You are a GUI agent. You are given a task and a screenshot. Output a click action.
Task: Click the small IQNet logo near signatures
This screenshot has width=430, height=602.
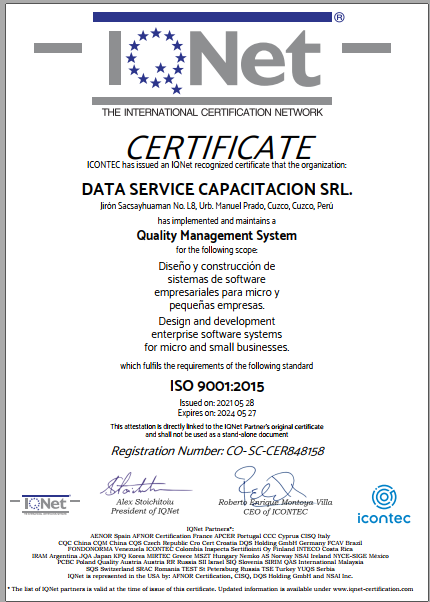45,504
